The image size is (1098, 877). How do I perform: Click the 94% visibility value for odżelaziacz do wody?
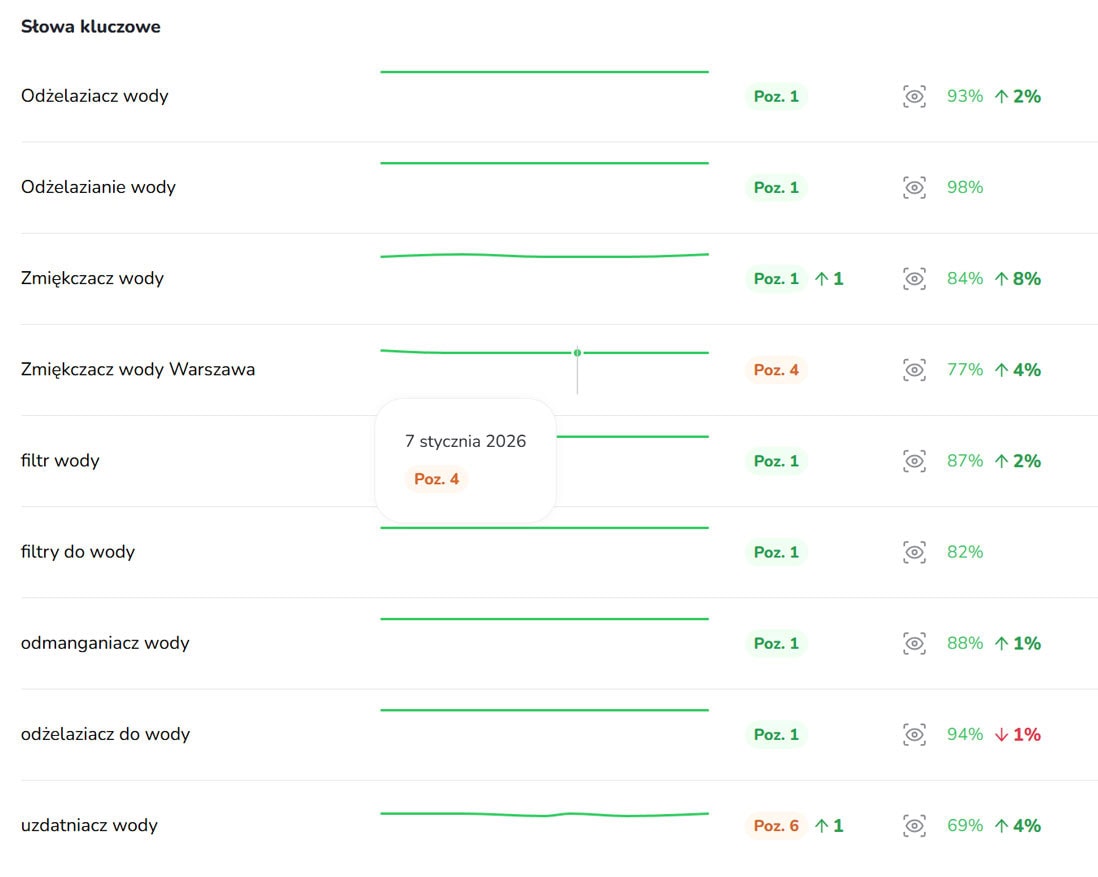965,735
